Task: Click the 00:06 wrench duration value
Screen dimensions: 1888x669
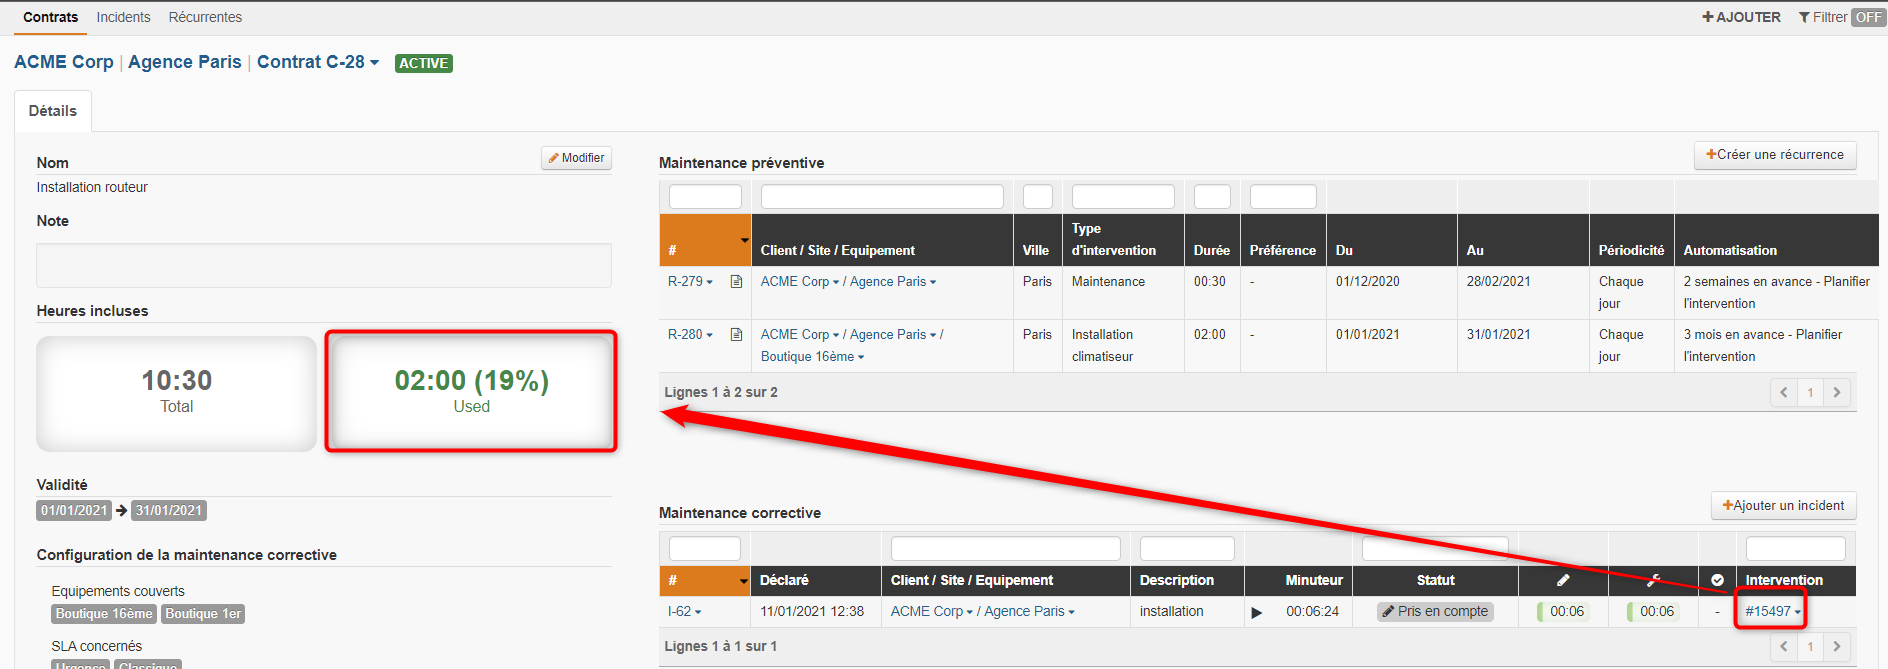Action: pos(1656,612)
